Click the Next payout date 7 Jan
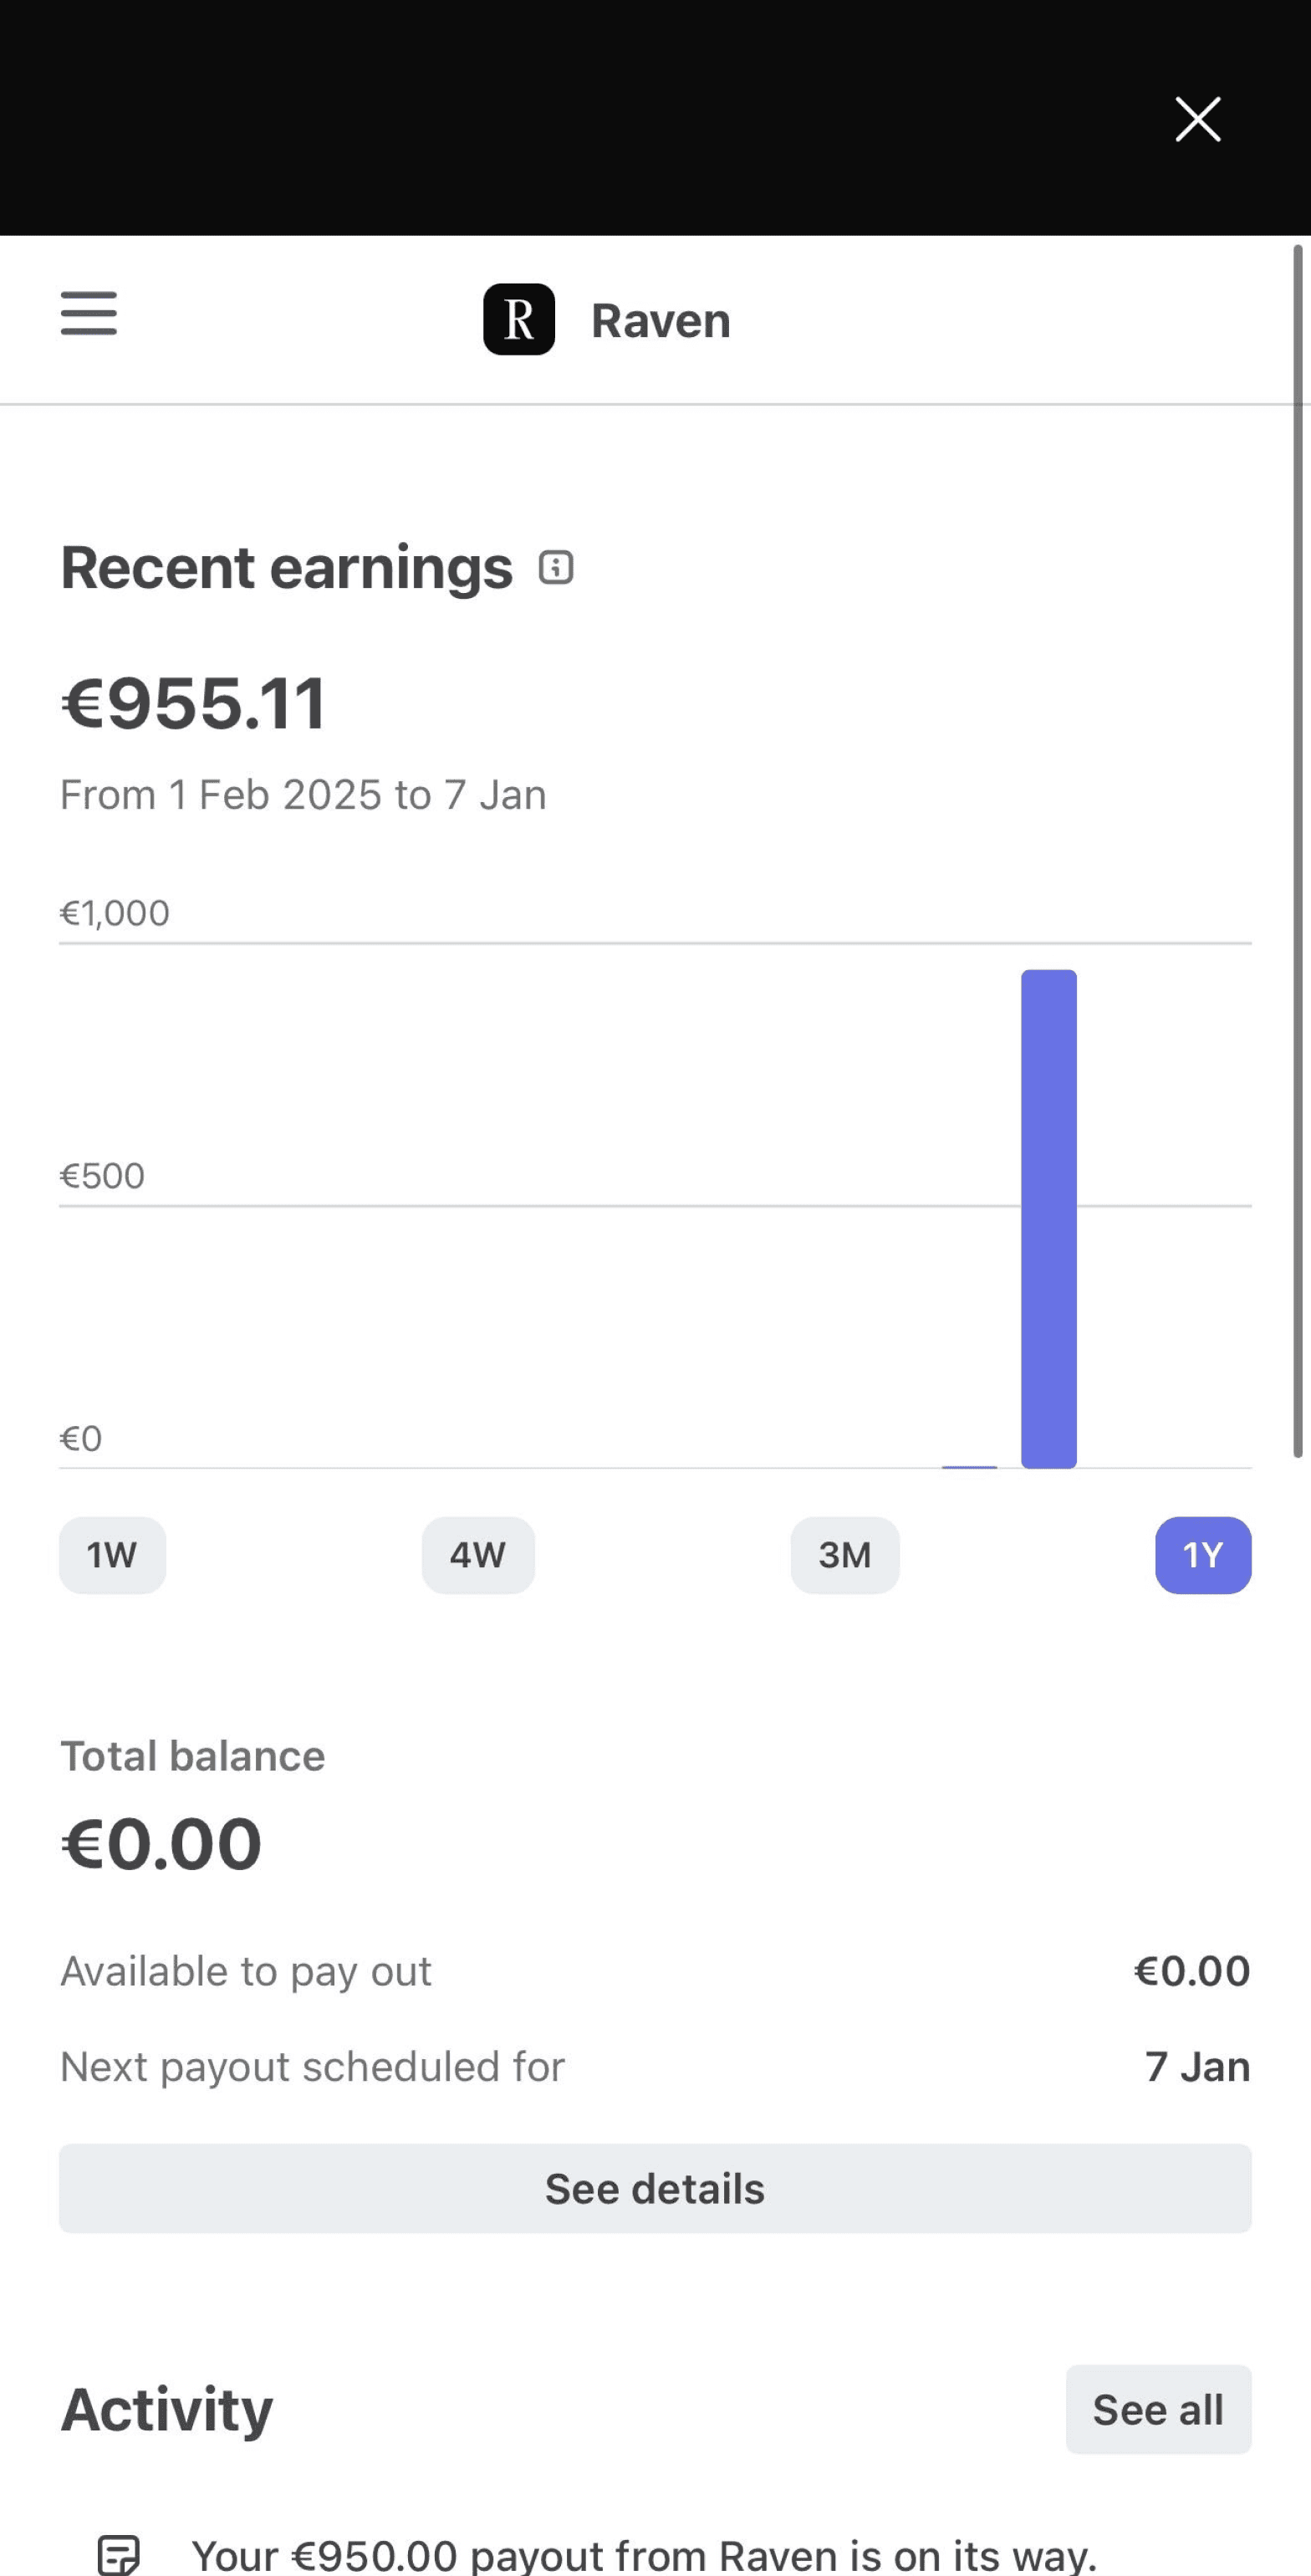1311x2576 pixels. pos(1197,2066)
